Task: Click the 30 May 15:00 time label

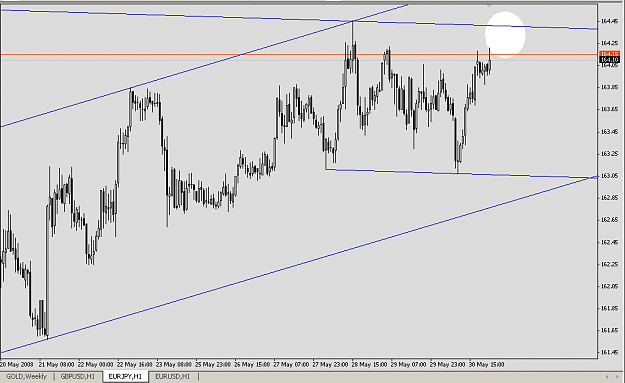Action: [x=486, y=365]
